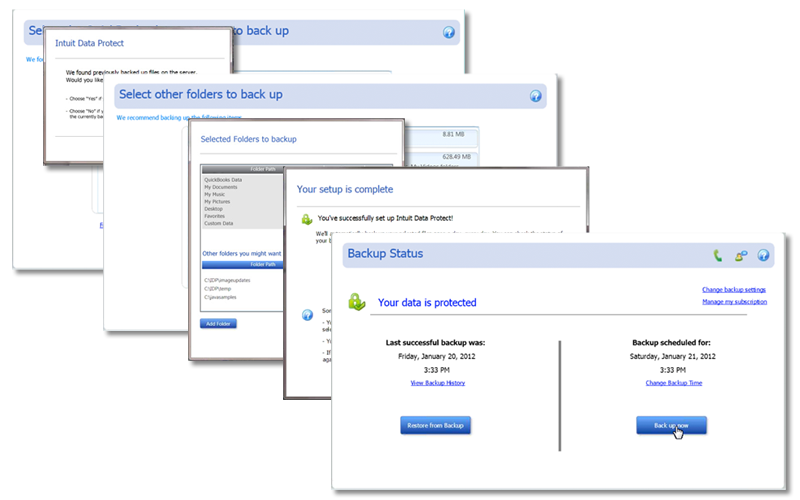Click the green padlock data protected icon
The height and width of the screenshot is (500, 800).
point(356,300)
